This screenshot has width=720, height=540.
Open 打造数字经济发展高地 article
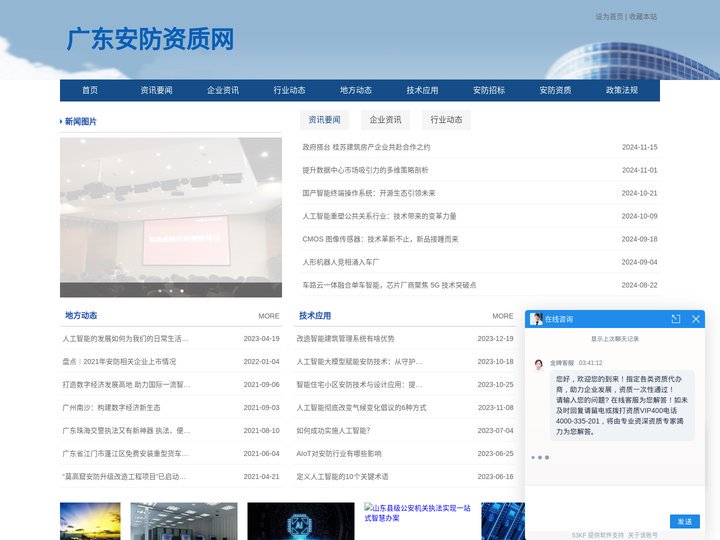[x=126, y=385]
